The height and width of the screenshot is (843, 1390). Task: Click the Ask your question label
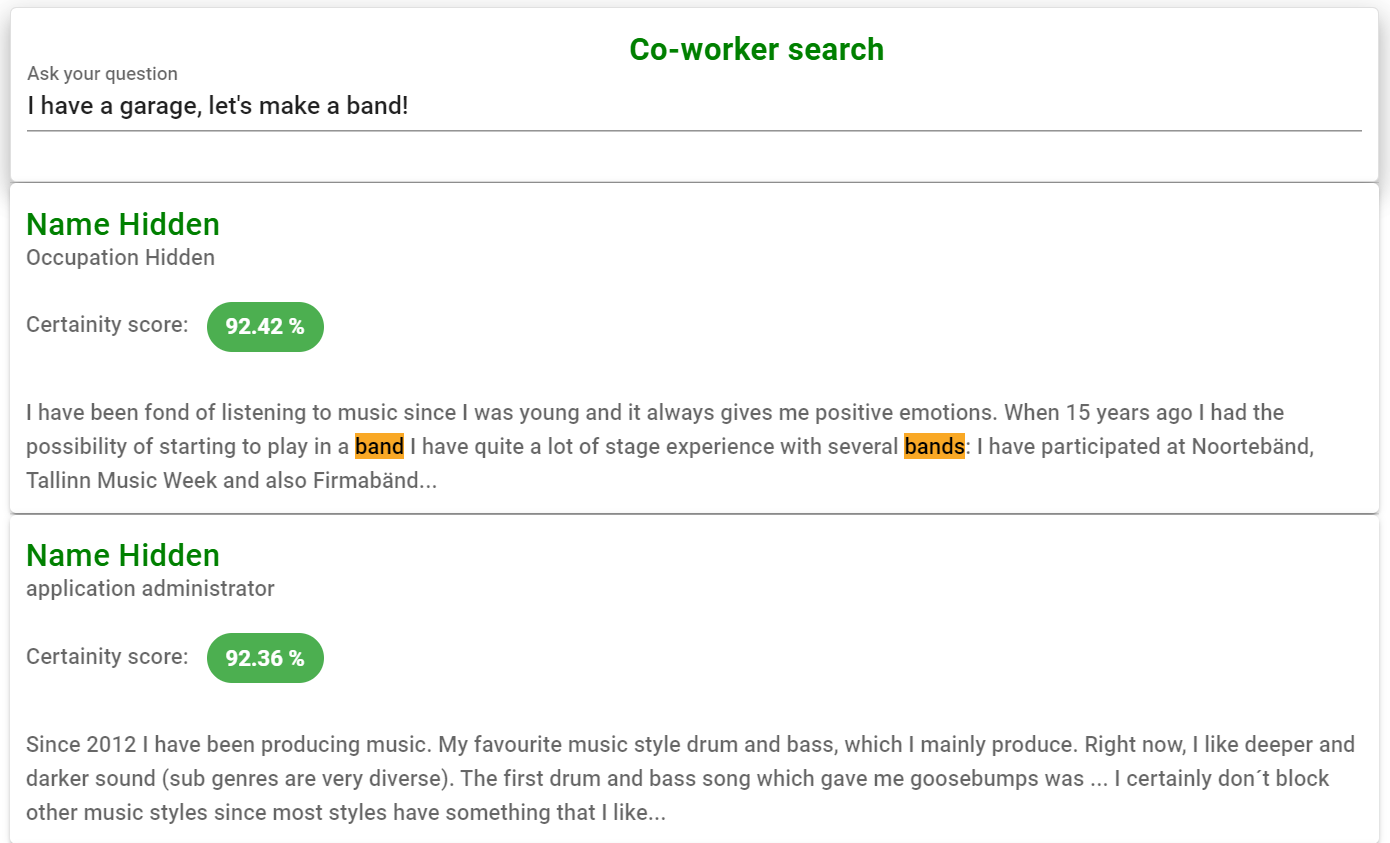(102, 74)
